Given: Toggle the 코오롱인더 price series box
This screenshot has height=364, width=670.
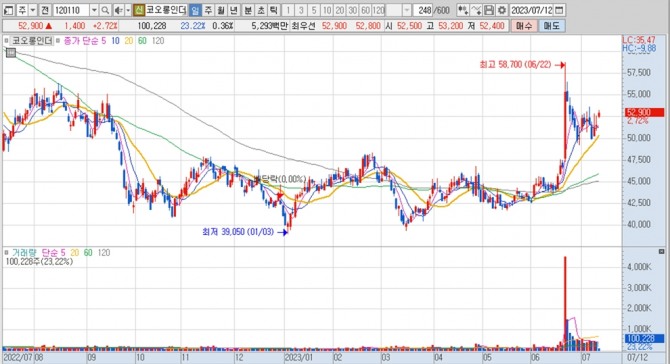Looking at the screenshot, I should (6, 41).
